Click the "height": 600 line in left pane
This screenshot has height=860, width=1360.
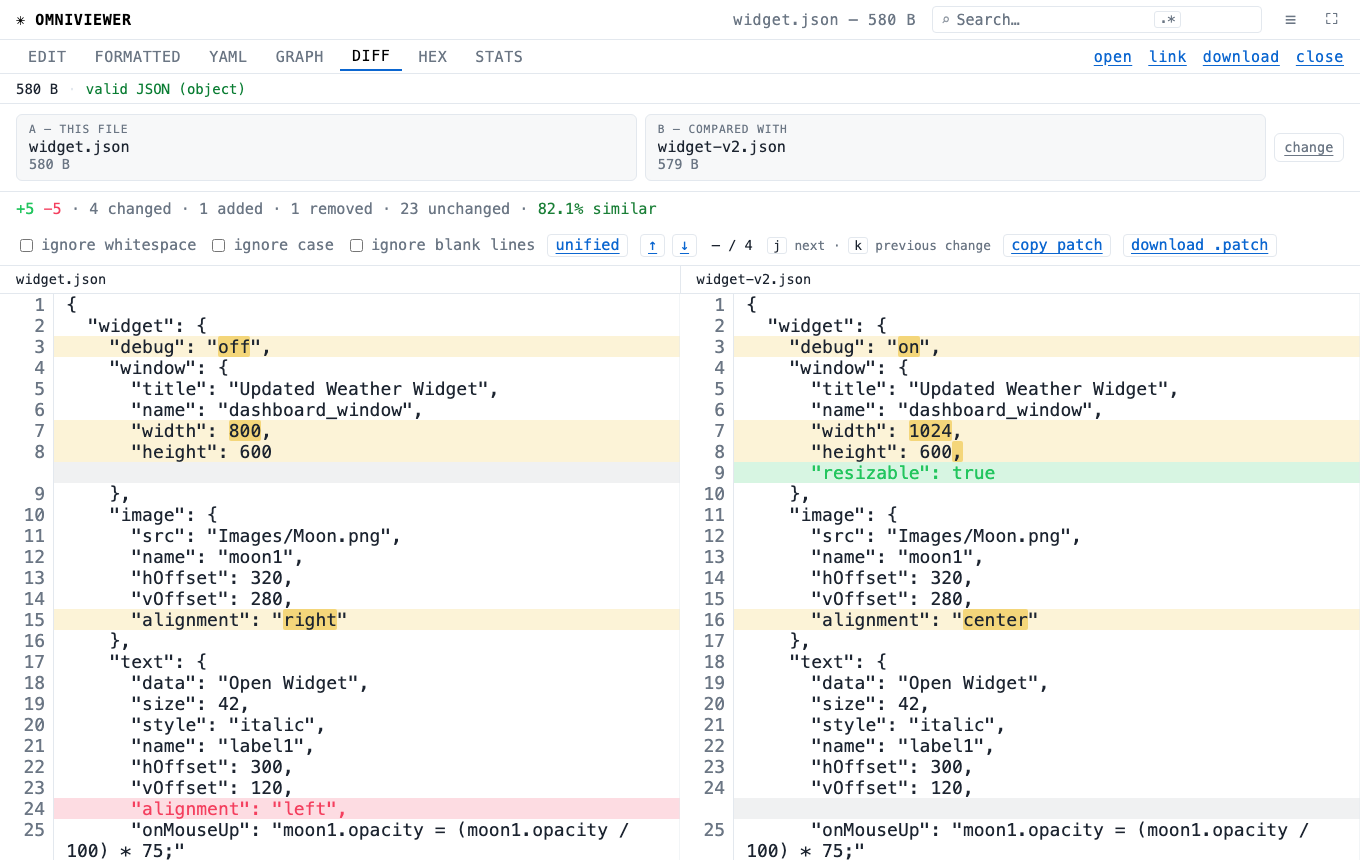366,452
